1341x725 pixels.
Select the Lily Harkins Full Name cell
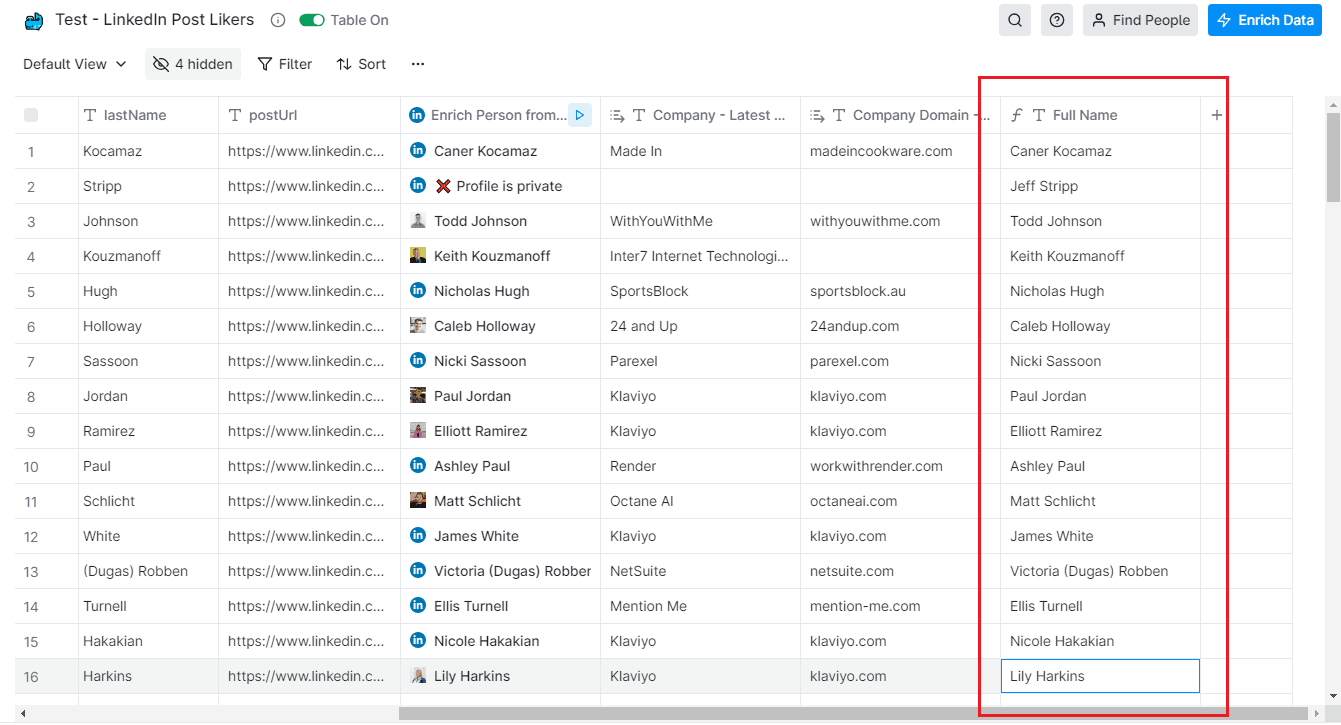(1100, 676)
